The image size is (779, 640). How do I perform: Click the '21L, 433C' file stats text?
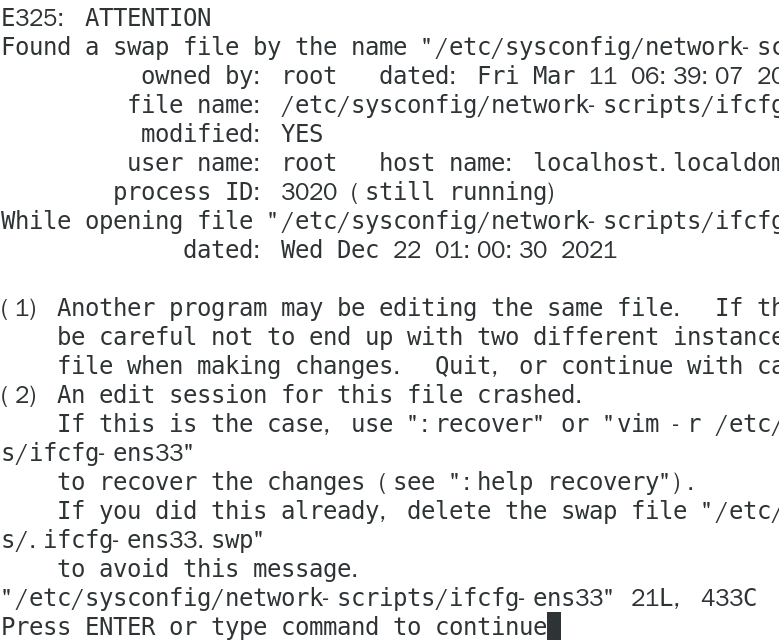[694, 598]
